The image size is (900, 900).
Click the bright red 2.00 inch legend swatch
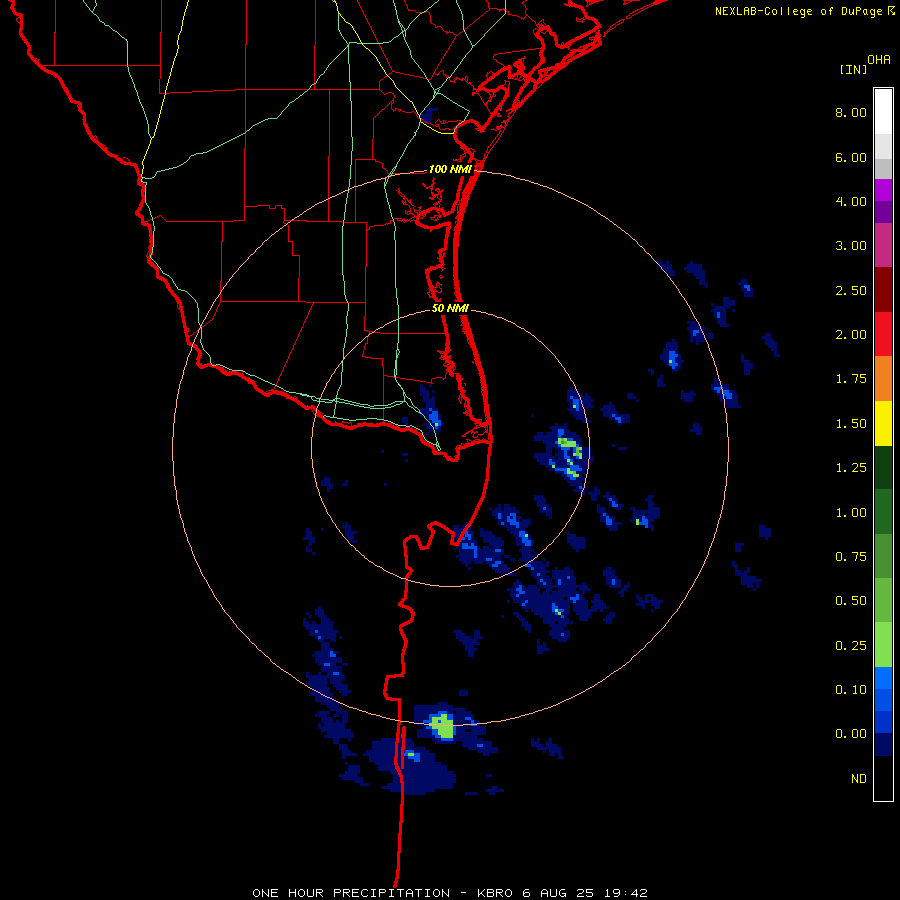point(883,334)
